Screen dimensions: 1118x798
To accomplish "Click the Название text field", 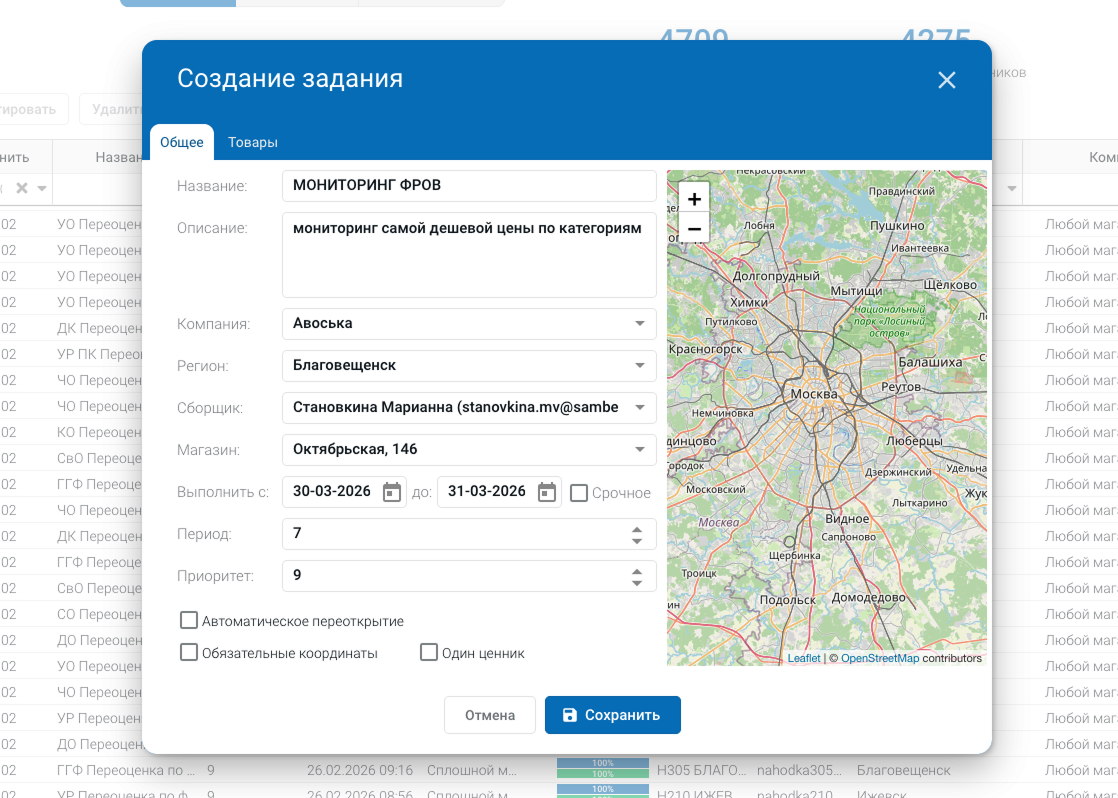I will pyautogui.click(x=469, y=186).
